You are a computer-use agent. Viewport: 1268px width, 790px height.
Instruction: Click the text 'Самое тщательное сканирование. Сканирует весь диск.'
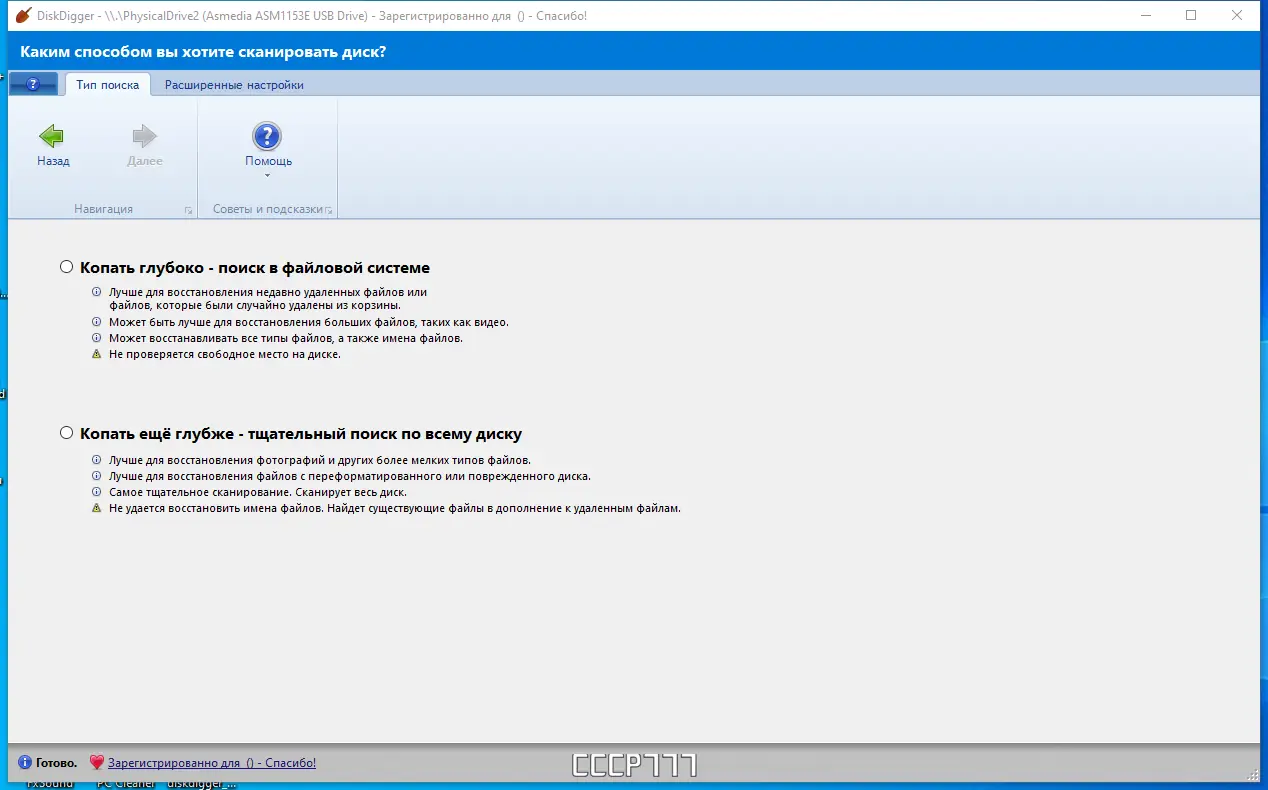[258, 492]
